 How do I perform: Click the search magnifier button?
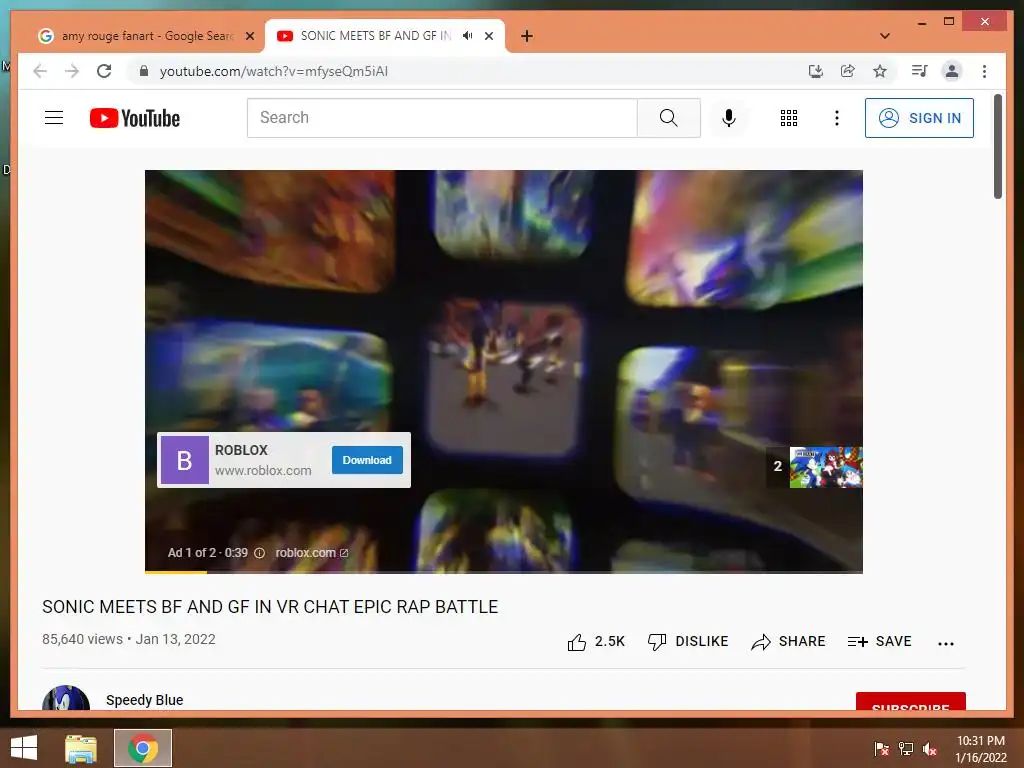[668, 118]
